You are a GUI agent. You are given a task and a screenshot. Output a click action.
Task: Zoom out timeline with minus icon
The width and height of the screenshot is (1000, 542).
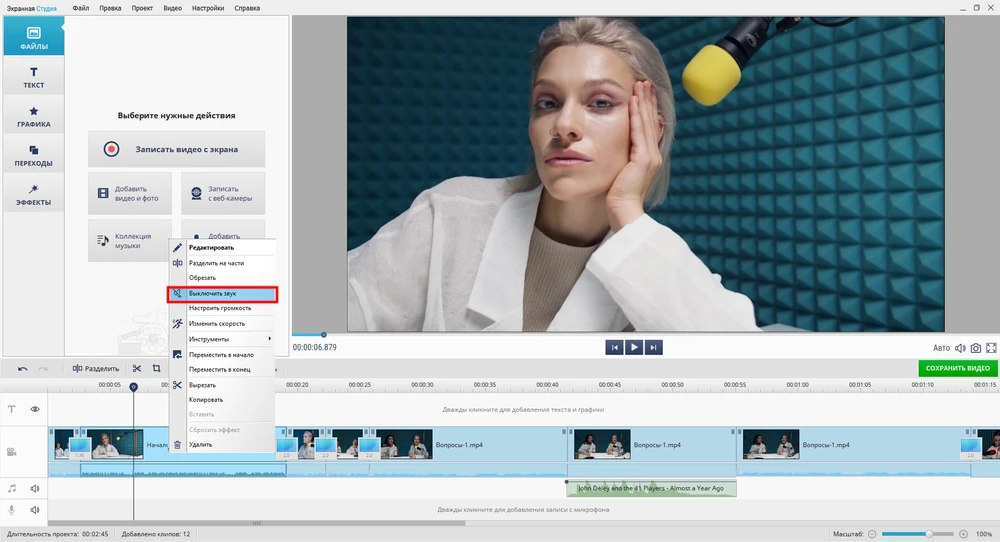tap(873, 534)
